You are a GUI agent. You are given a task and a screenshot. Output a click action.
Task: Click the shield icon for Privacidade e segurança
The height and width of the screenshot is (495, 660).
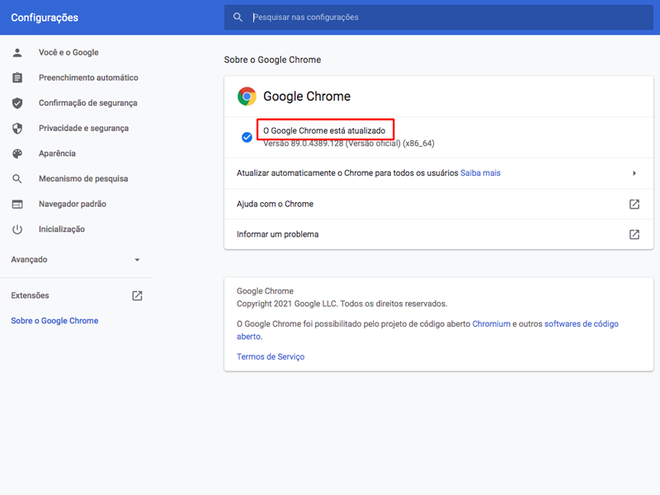point(17,128)
